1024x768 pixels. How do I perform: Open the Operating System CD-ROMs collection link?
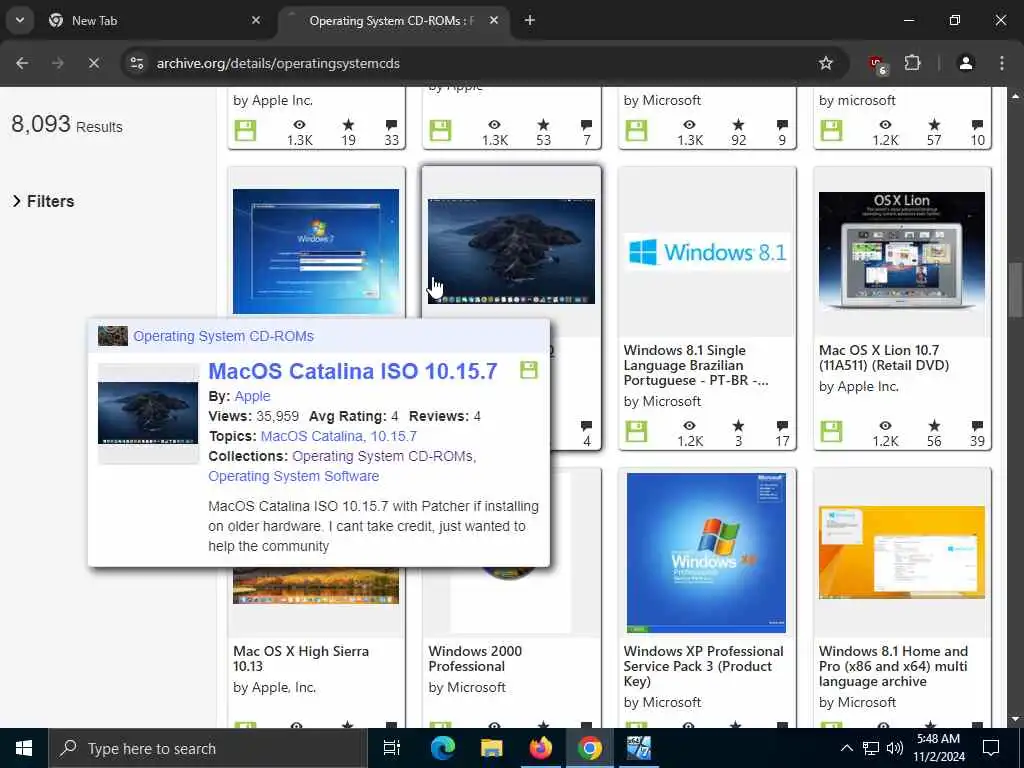(384, 456)
